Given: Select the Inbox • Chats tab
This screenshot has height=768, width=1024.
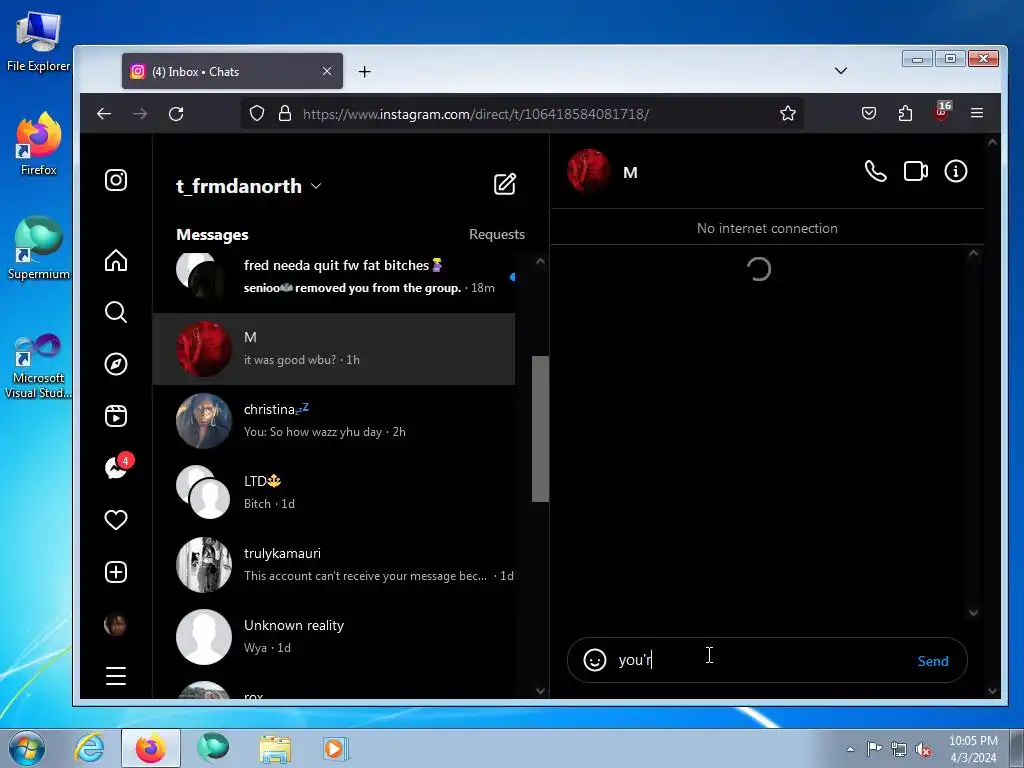Looking at the screenshot, I should pos(232,71).
